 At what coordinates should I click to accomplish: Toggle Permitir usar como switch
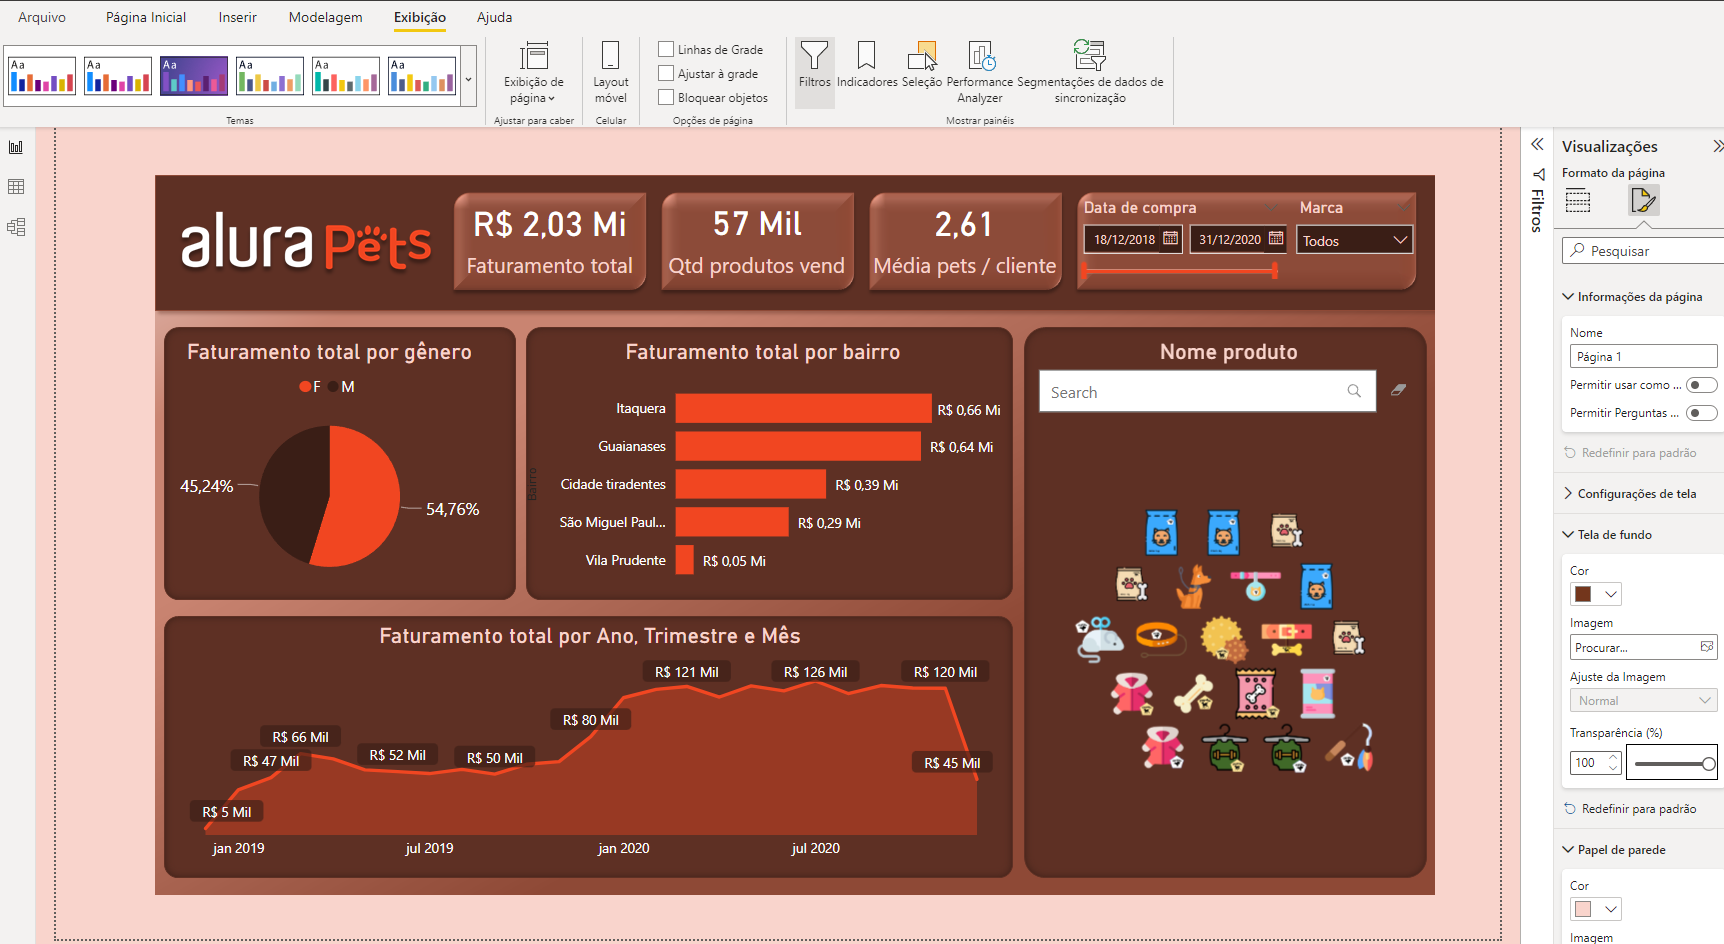coord(1701,385)
